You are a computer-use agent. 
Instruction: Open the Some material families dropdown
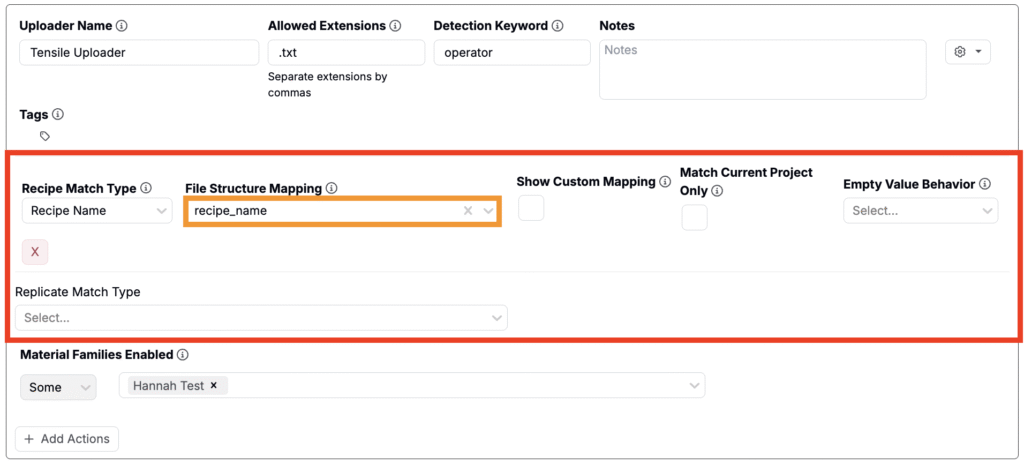tap(58, 387)
